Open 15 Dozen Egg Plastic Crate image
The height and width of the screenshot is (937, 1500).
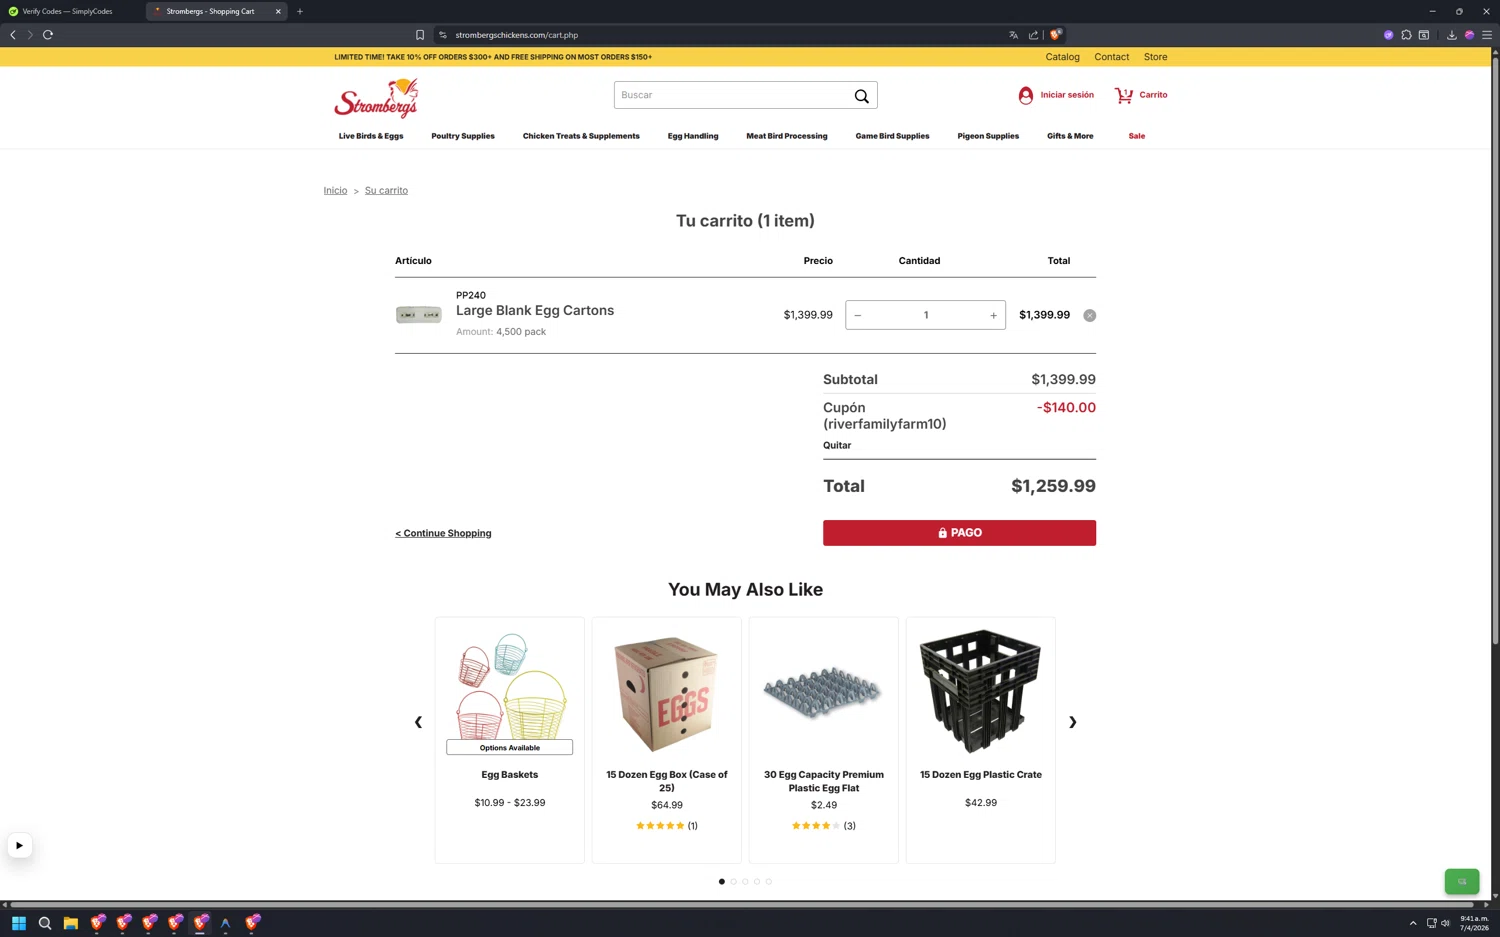(x=981, y=691)
